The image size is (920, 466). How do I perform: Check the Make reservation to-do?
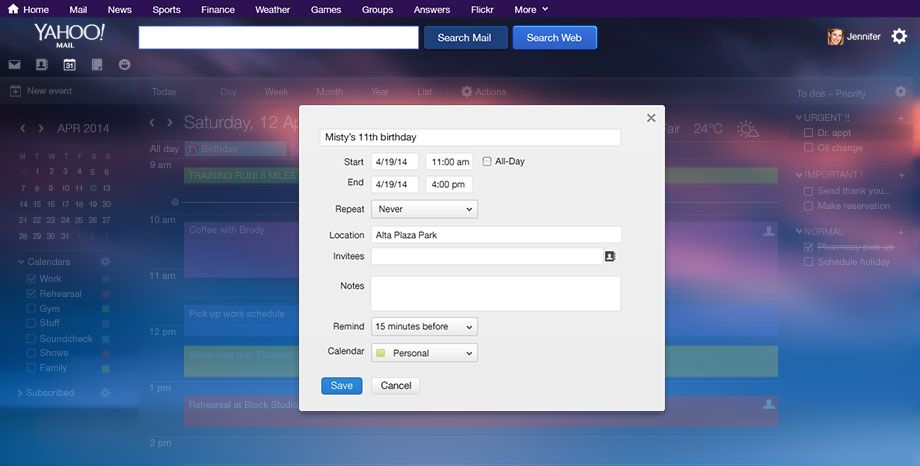(809, 206)
